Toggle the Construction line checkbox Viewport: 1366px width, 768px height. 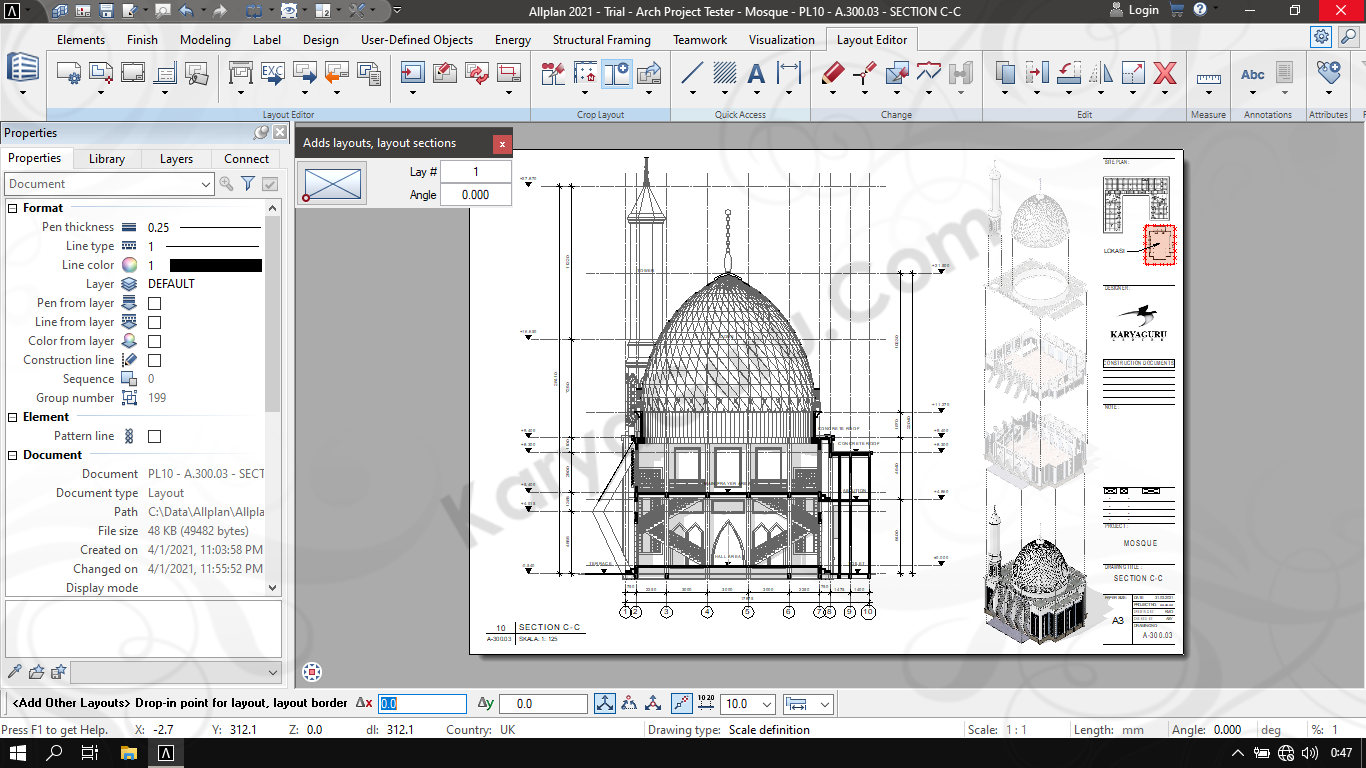pos(155,360)
